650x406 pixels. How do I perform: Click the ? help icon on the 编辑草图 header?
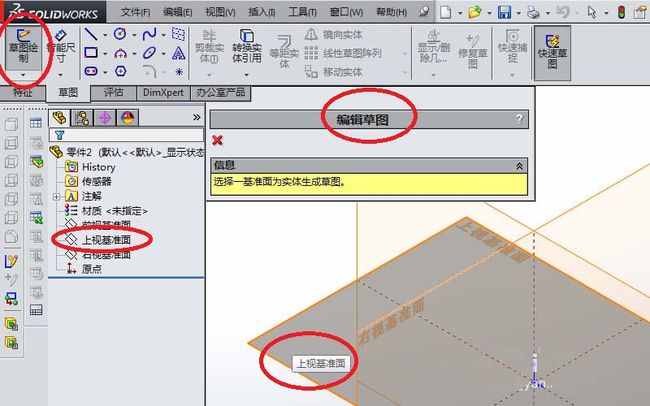[x=519, y=120]
